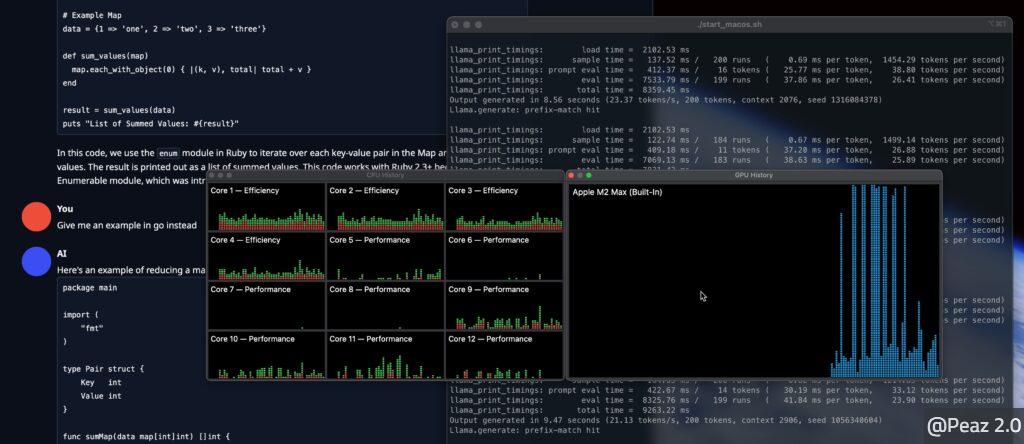Click the Apple M2 Max (Built-In) label
Viewport: 1024px width, 444px height.
click(x=617, y=192)
